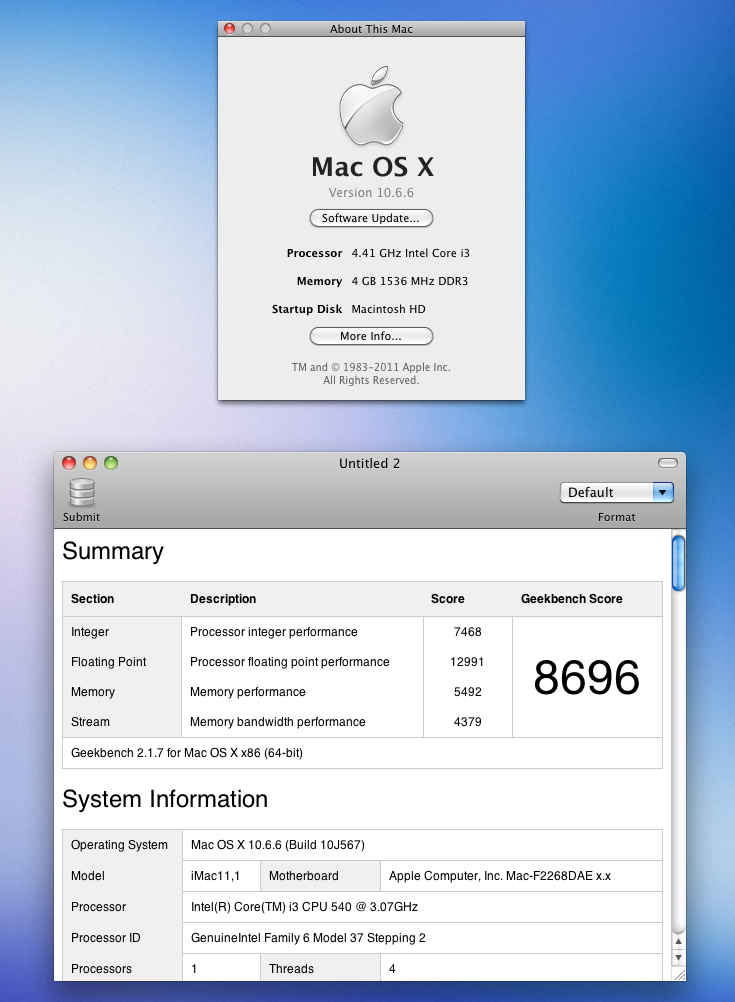Screen dimensions: 735x1002
Task: Select Stream score 4379
Action: (x=467, y=722)
